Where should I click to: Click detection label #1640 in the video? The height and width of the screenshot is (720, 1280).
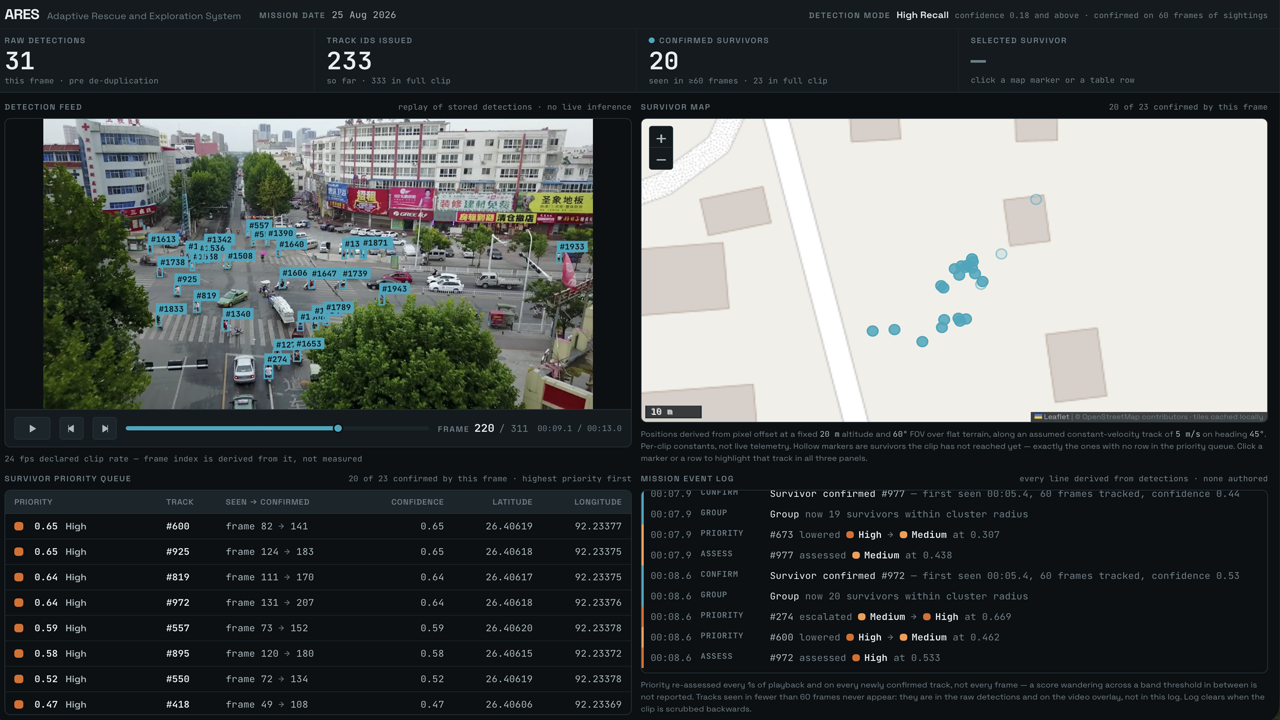click(291, 244)
